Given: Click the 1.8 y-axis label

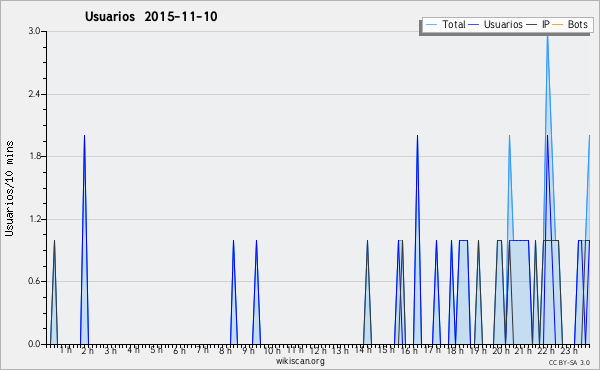Looking at the screenshot, I should pos(34,156).
